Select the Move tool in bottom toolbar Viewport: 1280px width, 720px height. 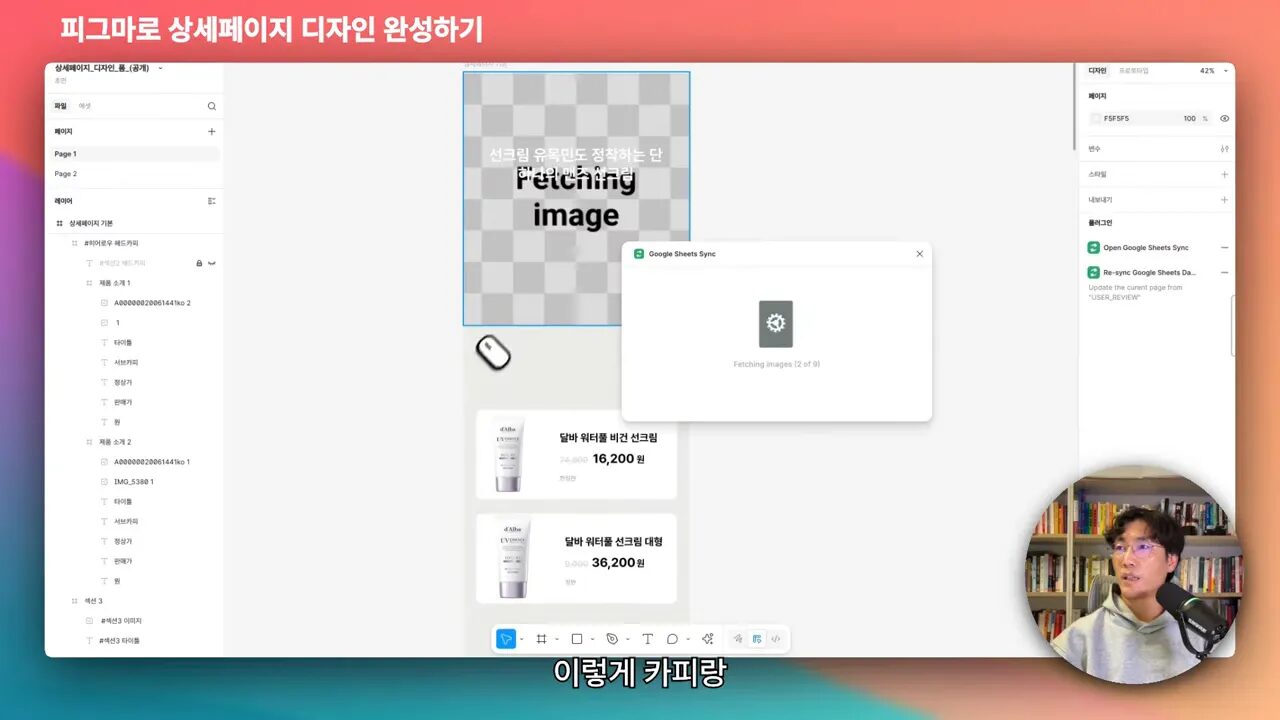506,639
